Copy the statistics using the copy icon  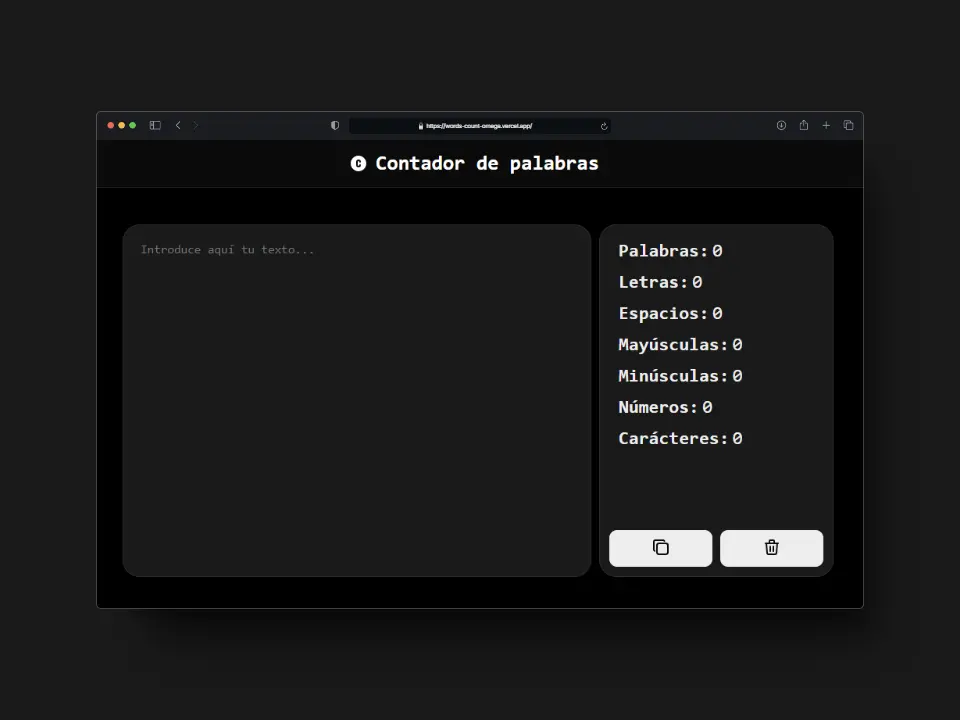point(660,548)
